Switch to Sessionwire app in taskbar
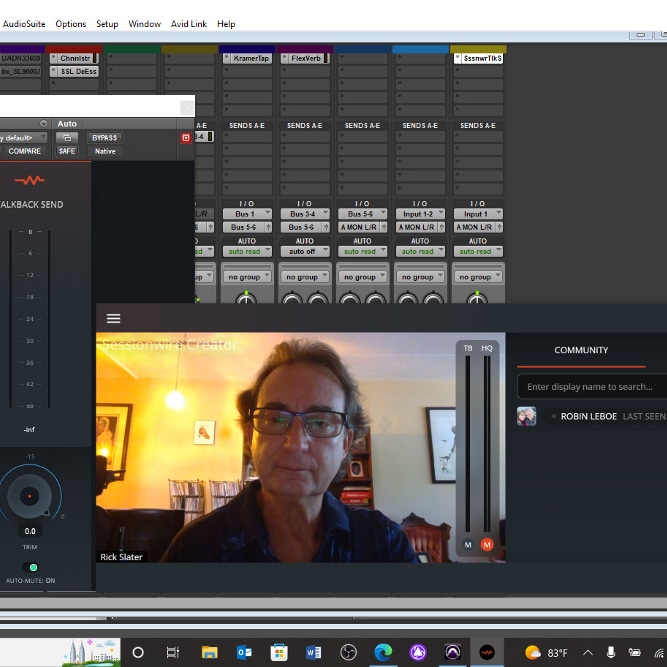Screen dimensions: 667x667 coord(487,652)
